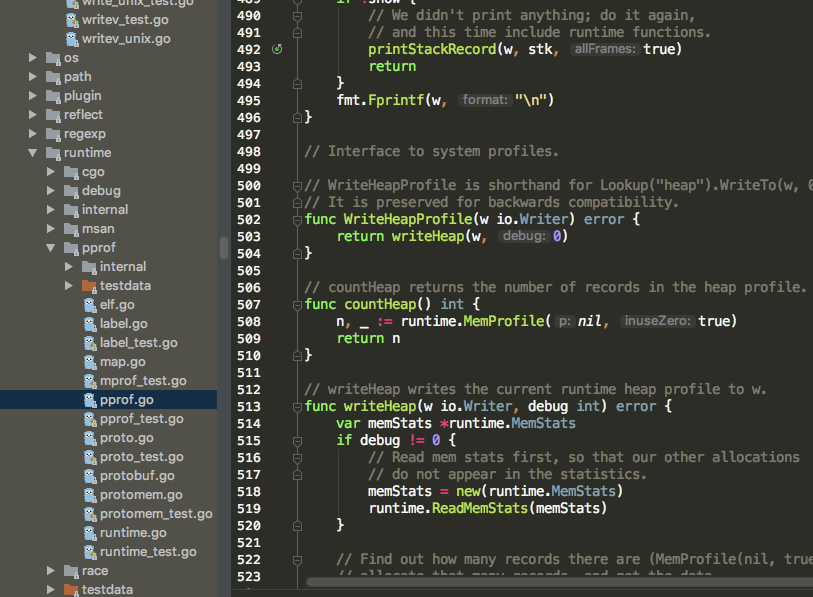Select the race folder icon
The height and width of the screenshot is (597, 813).
[x=71, y=571]
